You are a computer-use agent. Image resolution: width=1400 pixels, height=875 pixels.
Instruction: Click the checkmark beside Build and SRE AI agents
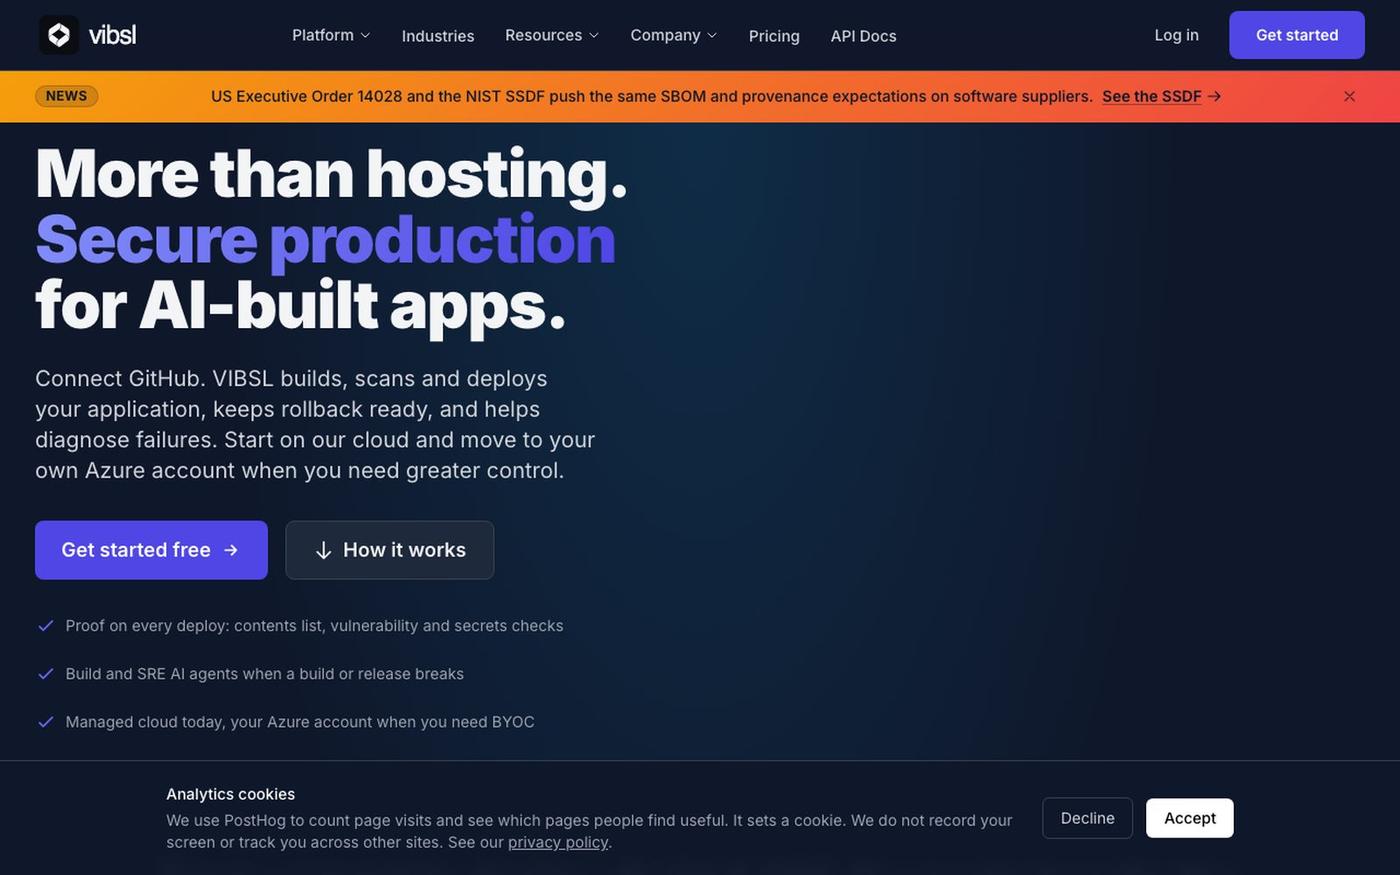[x=46, y=674]
